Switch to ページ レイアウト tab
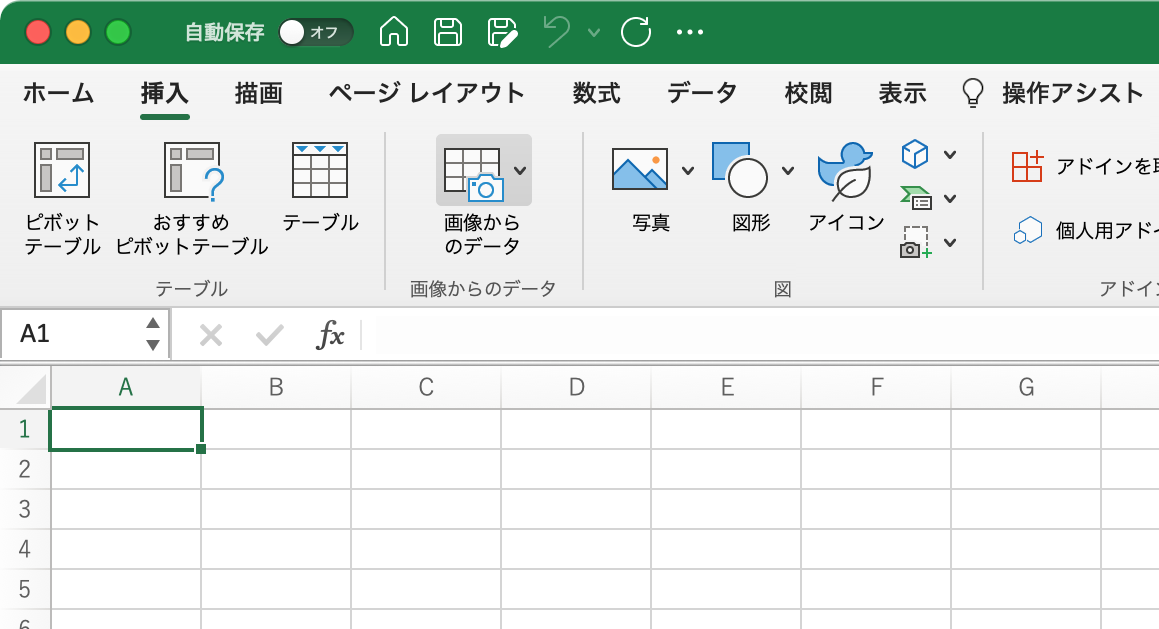 pyautogui.click(x=426, y=93)
